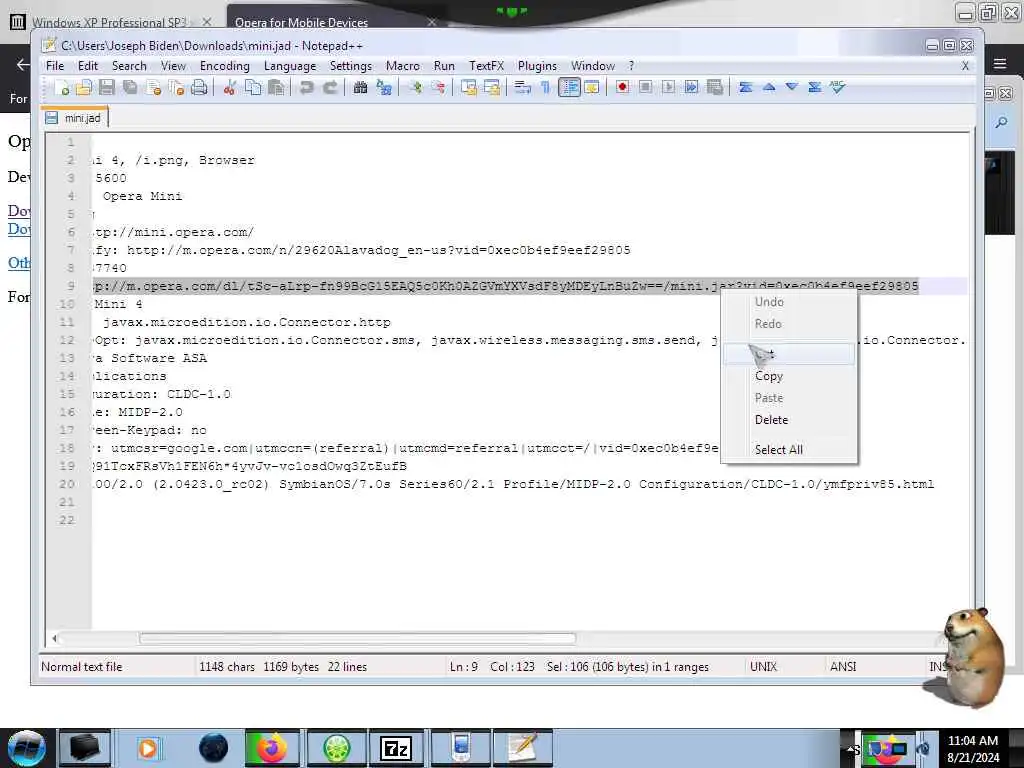
Task: Click the Save Recorded Macro icon
Action: (715, 88)
